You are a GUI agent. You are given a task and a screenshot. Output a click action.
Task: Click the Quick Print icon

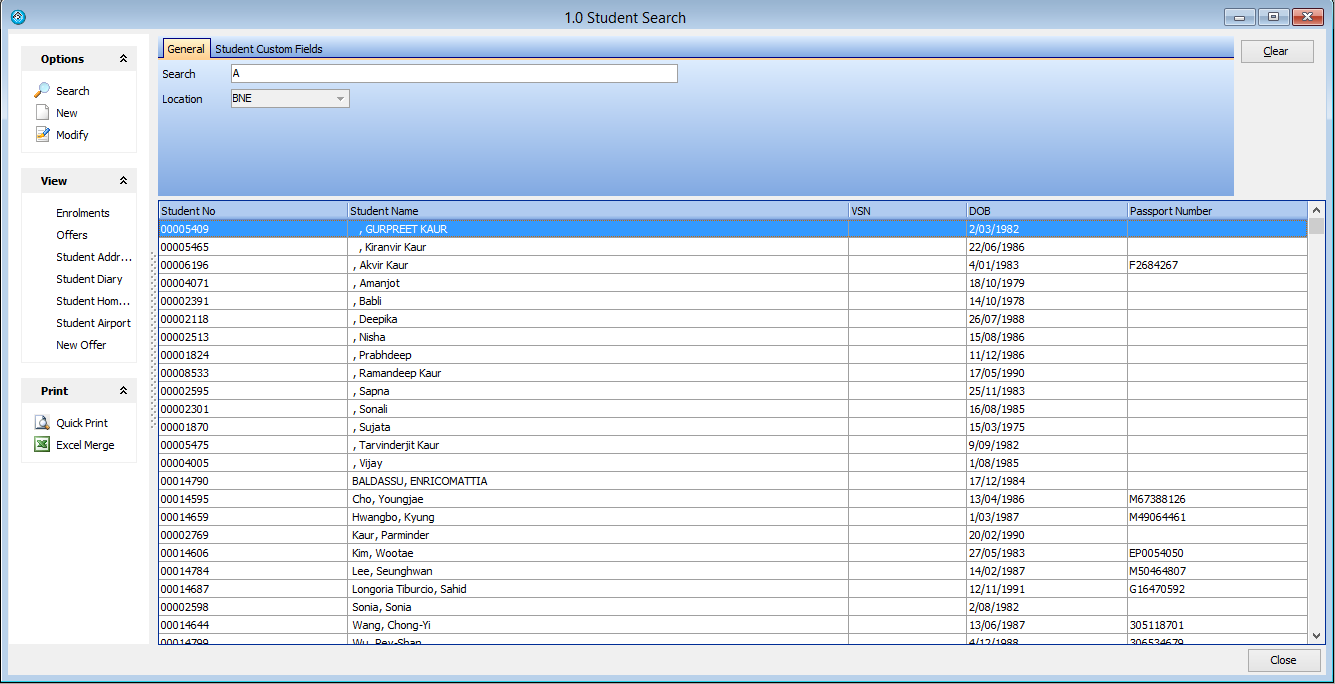click(42, 423)
